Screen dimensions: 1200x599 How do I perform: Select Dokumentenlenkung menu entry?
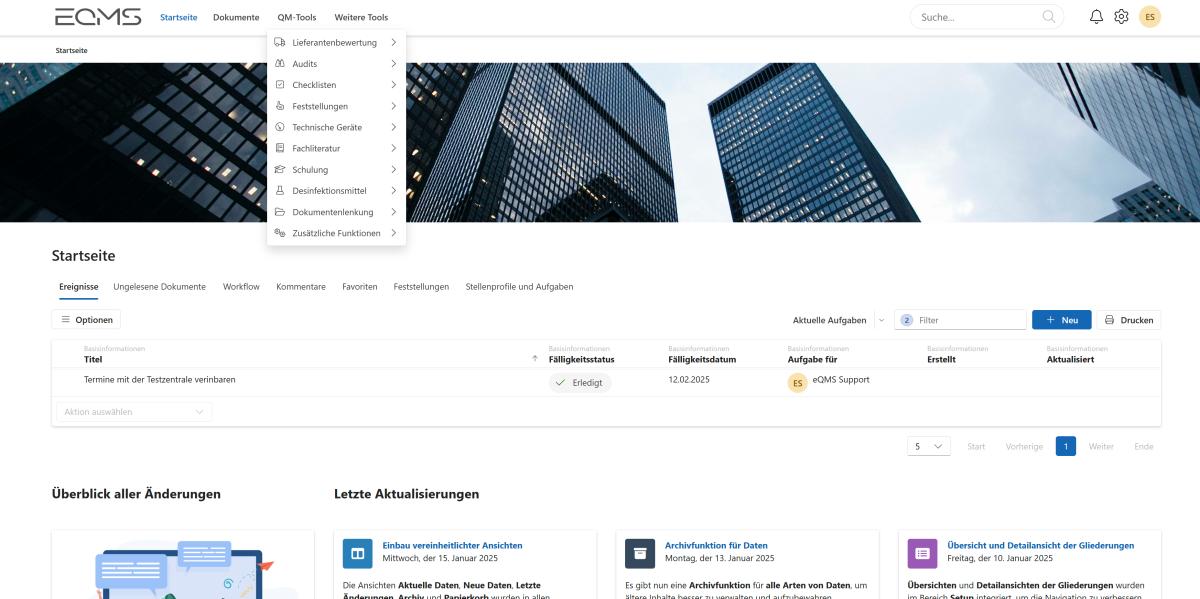click(x=336, y=212)
